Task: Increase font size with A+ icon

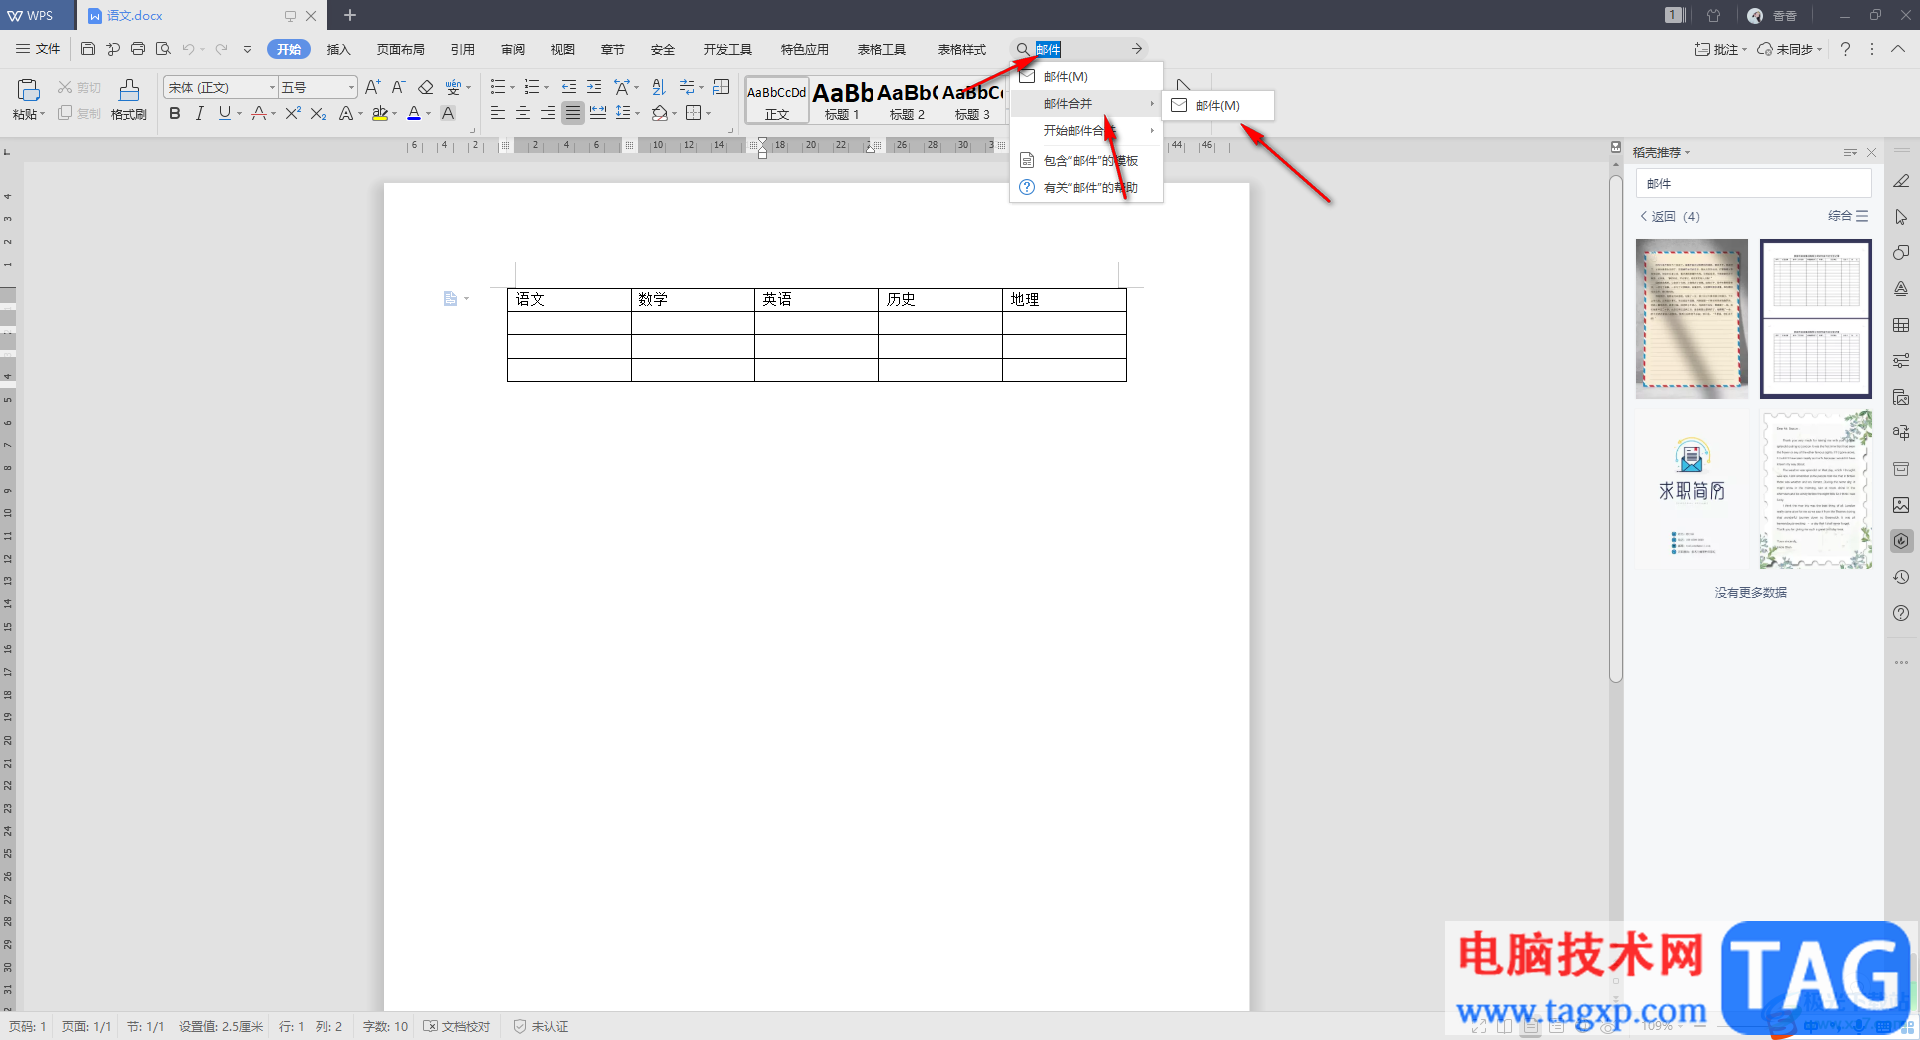Action: click(x=372, y=87)
